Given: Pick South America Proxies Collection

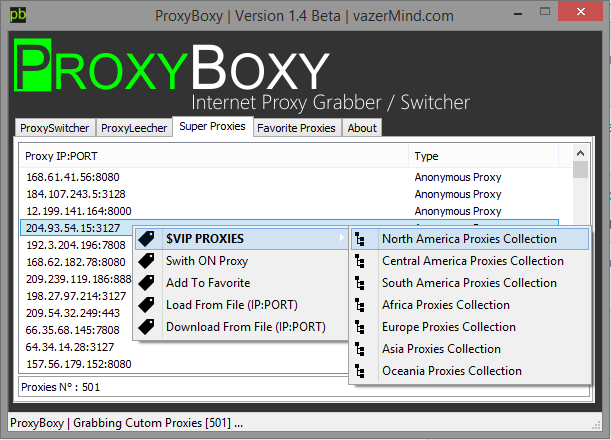Looking at the screenshot, I should (x=470, y=283).
